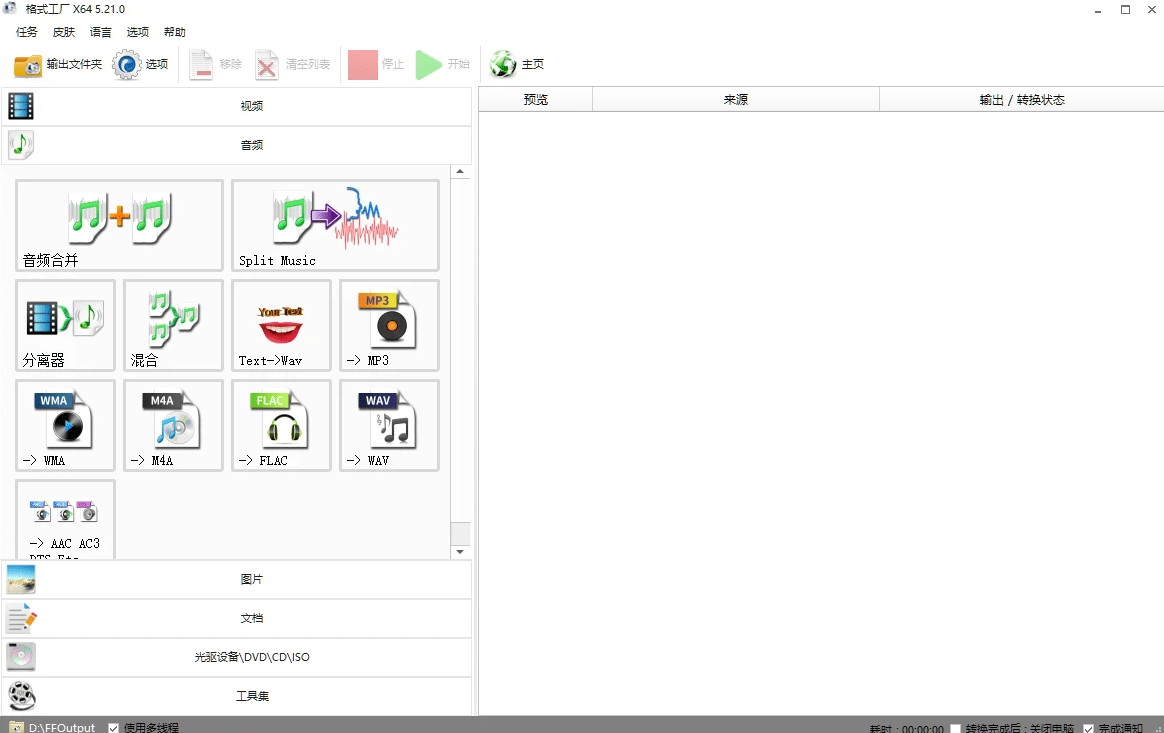Click the disc drive icon beside 光驱设备
Viewport: 1164px width, 733px height.
pos(21,657)
